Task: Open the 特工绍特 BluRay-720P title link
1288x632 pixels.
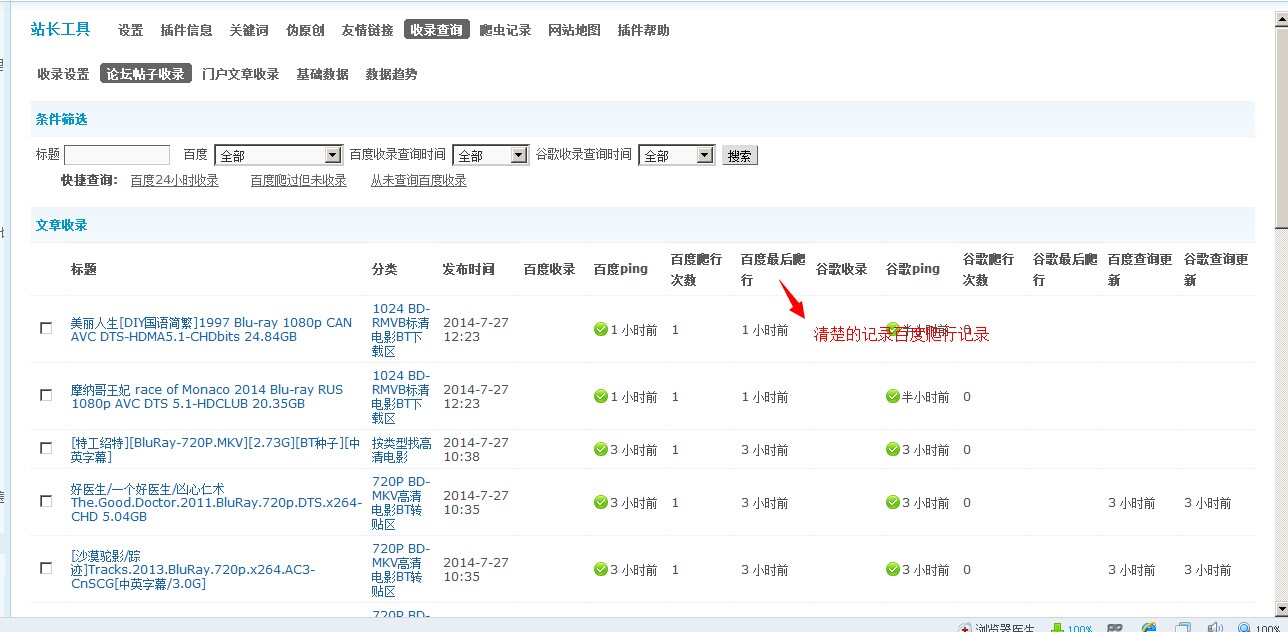Action: coord(216,450)
